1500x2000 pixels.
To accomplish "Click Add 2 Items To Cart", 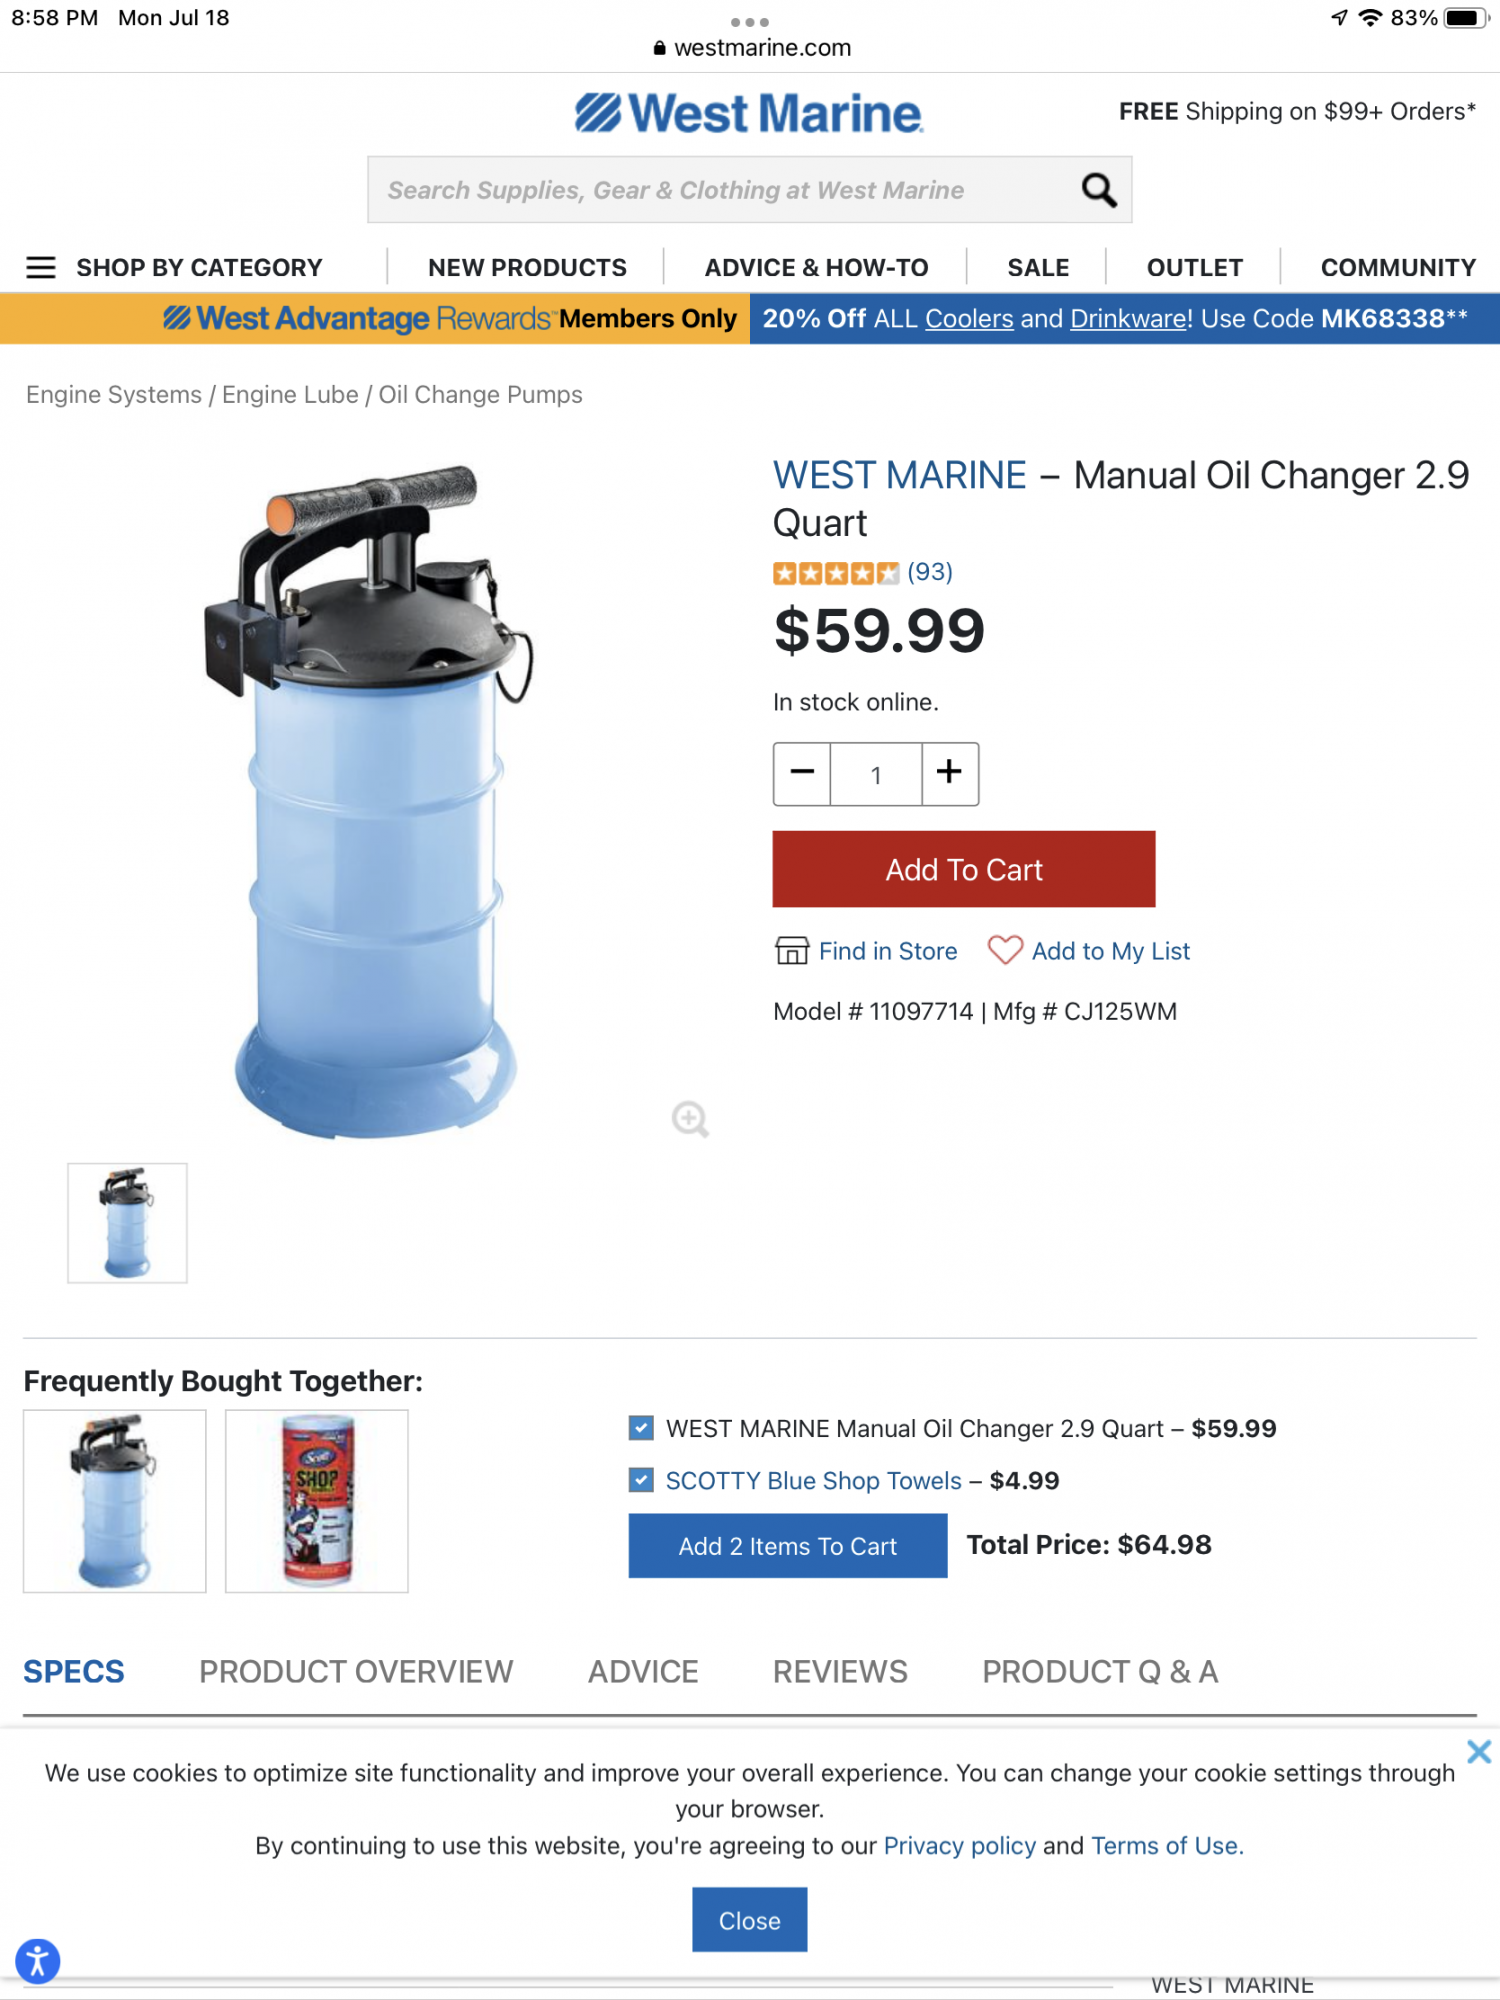I will [788, 1545].
